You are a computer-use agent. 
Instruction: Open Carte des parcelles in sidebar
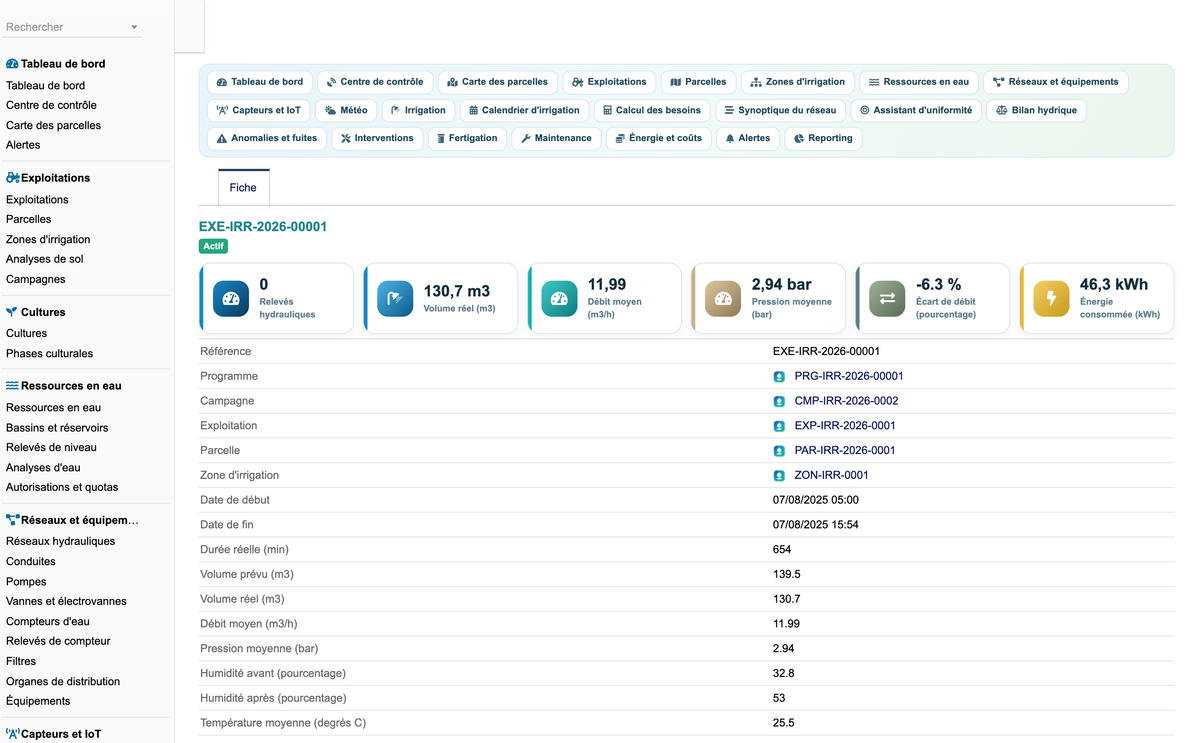(53, 126)
